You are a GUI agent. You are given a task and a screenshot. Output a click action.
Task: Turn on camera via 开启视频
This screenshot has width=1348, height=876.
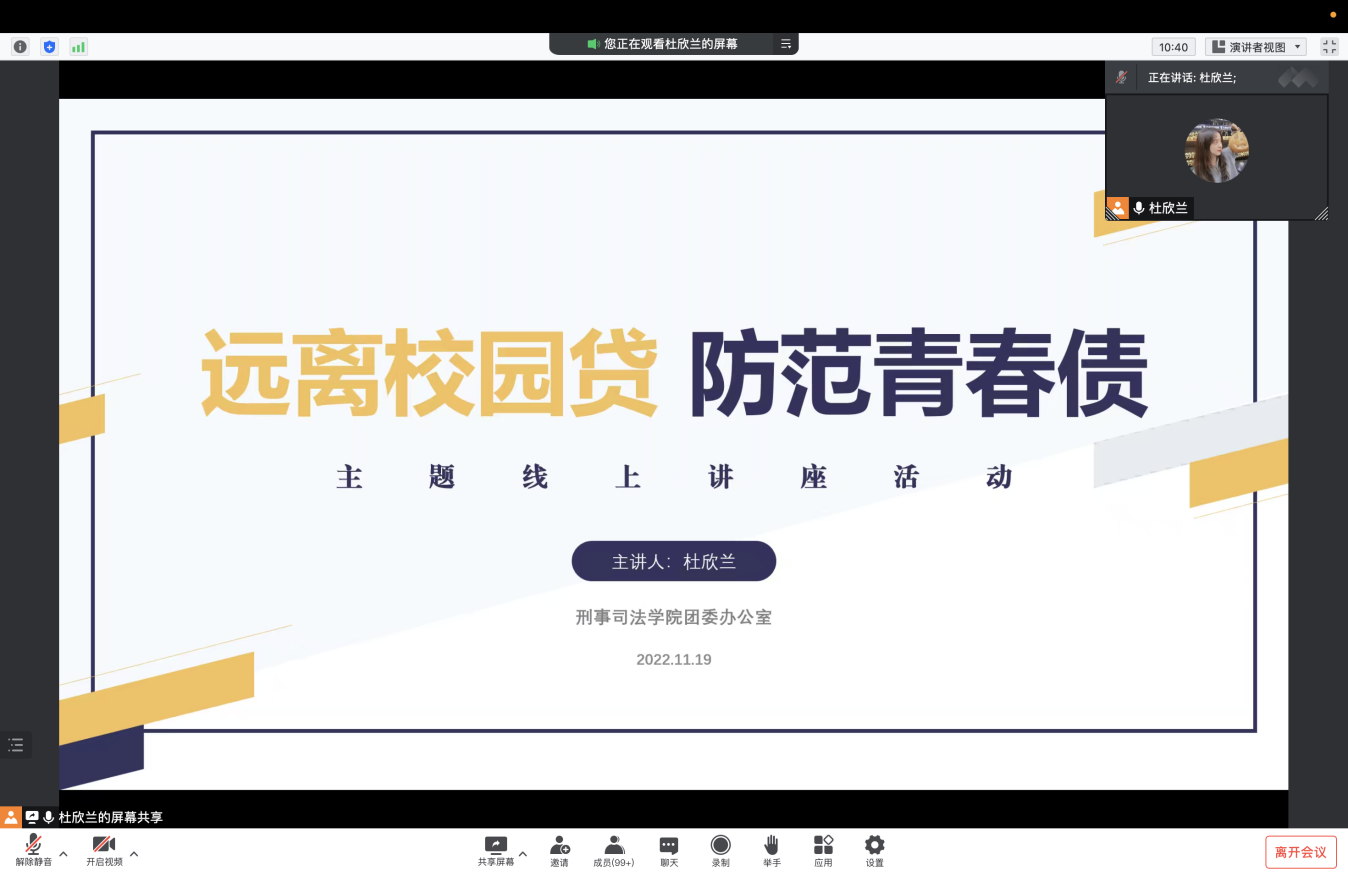click(x=104, y=846)
